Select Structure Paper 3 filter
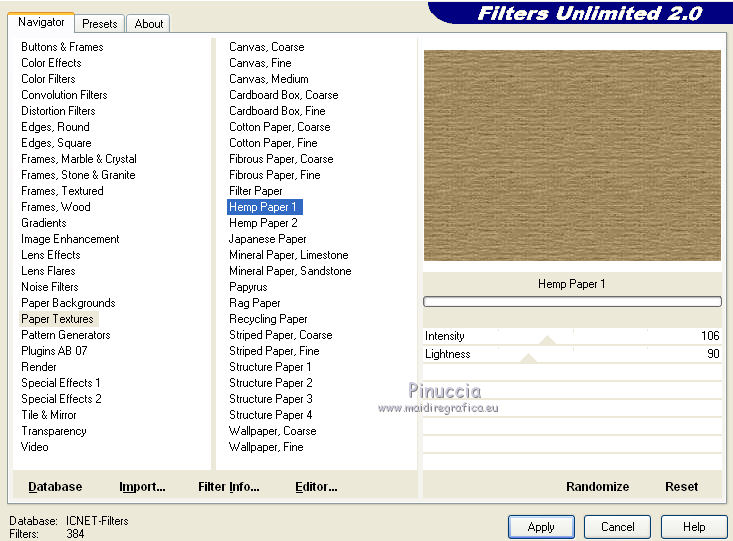Screen dimensions: 733x541 point(271,399)
